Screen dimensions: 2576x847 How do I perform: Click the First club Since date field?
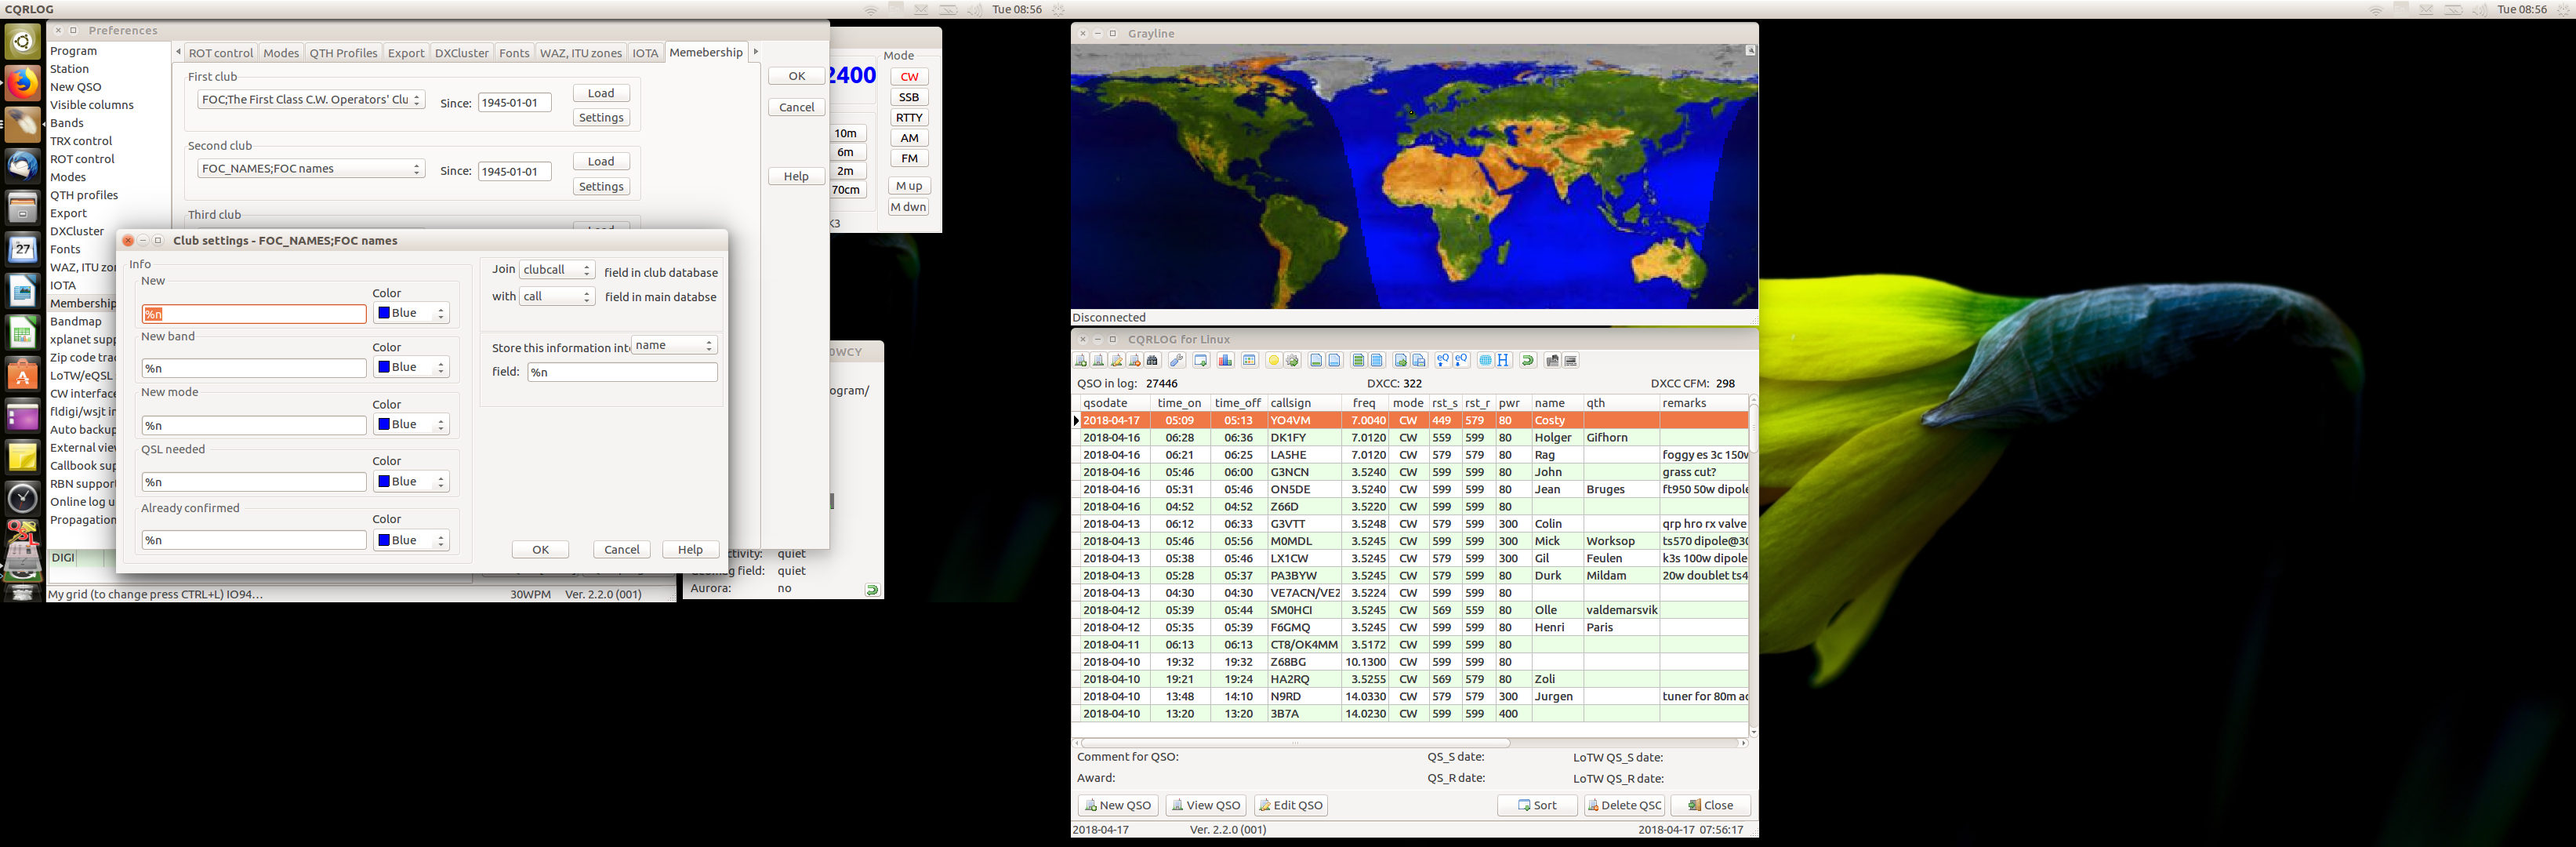click(515, 103)
